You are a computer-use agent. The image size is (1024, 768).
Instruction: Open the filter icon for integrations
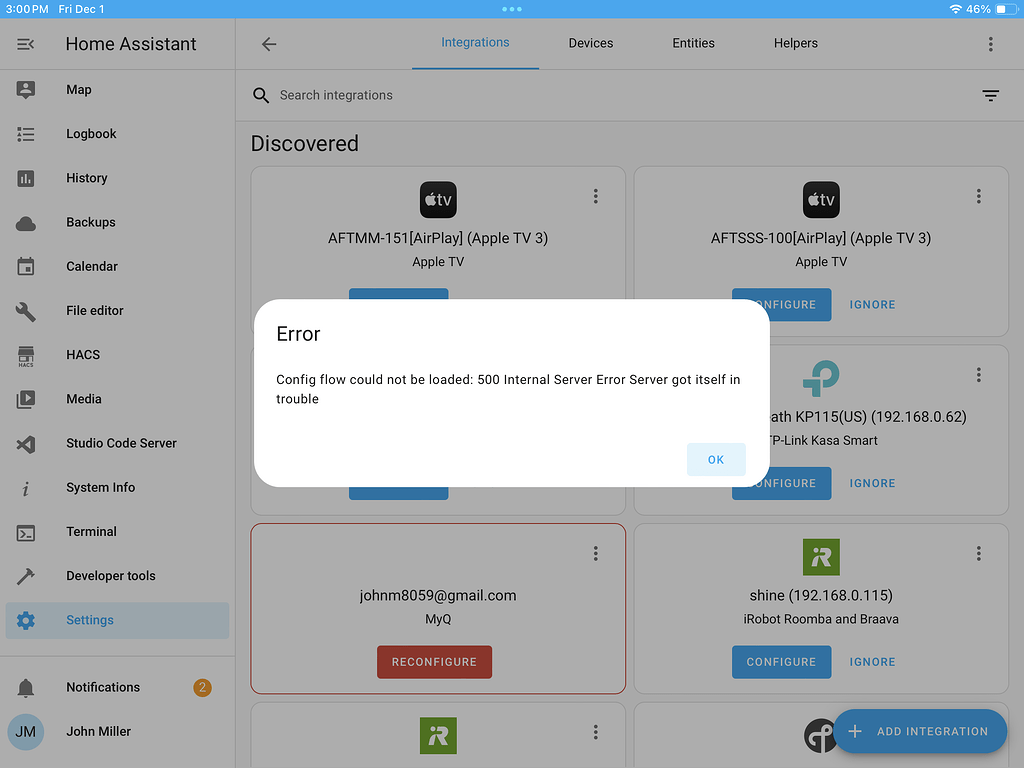click(x=990, y=95)
